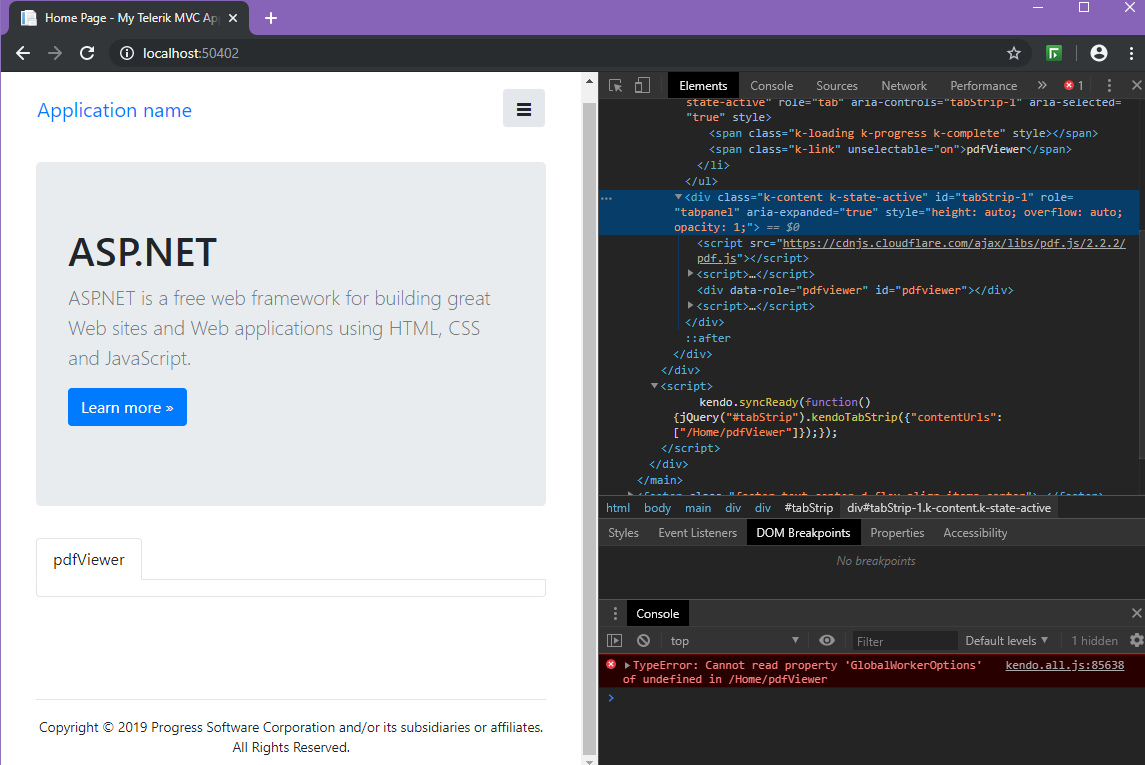Screen dimensions: 1145x765
Task: Click the ellipsis beside the selected node
Action: click(606, 198)
